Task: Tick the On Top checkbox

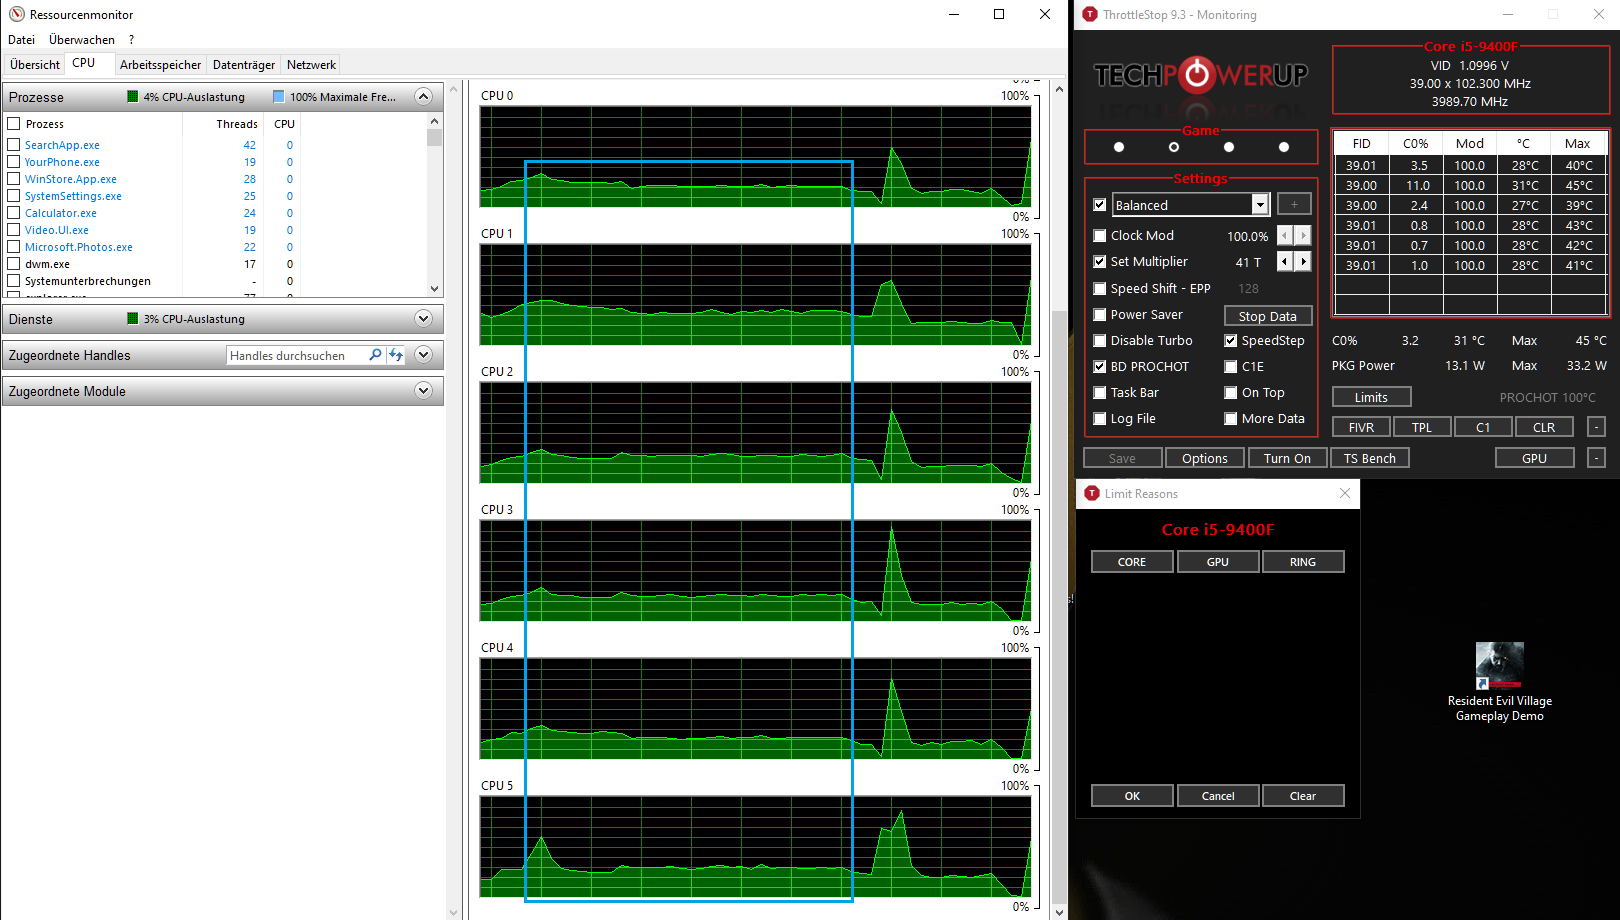Action: click(x=1231, y=393)
